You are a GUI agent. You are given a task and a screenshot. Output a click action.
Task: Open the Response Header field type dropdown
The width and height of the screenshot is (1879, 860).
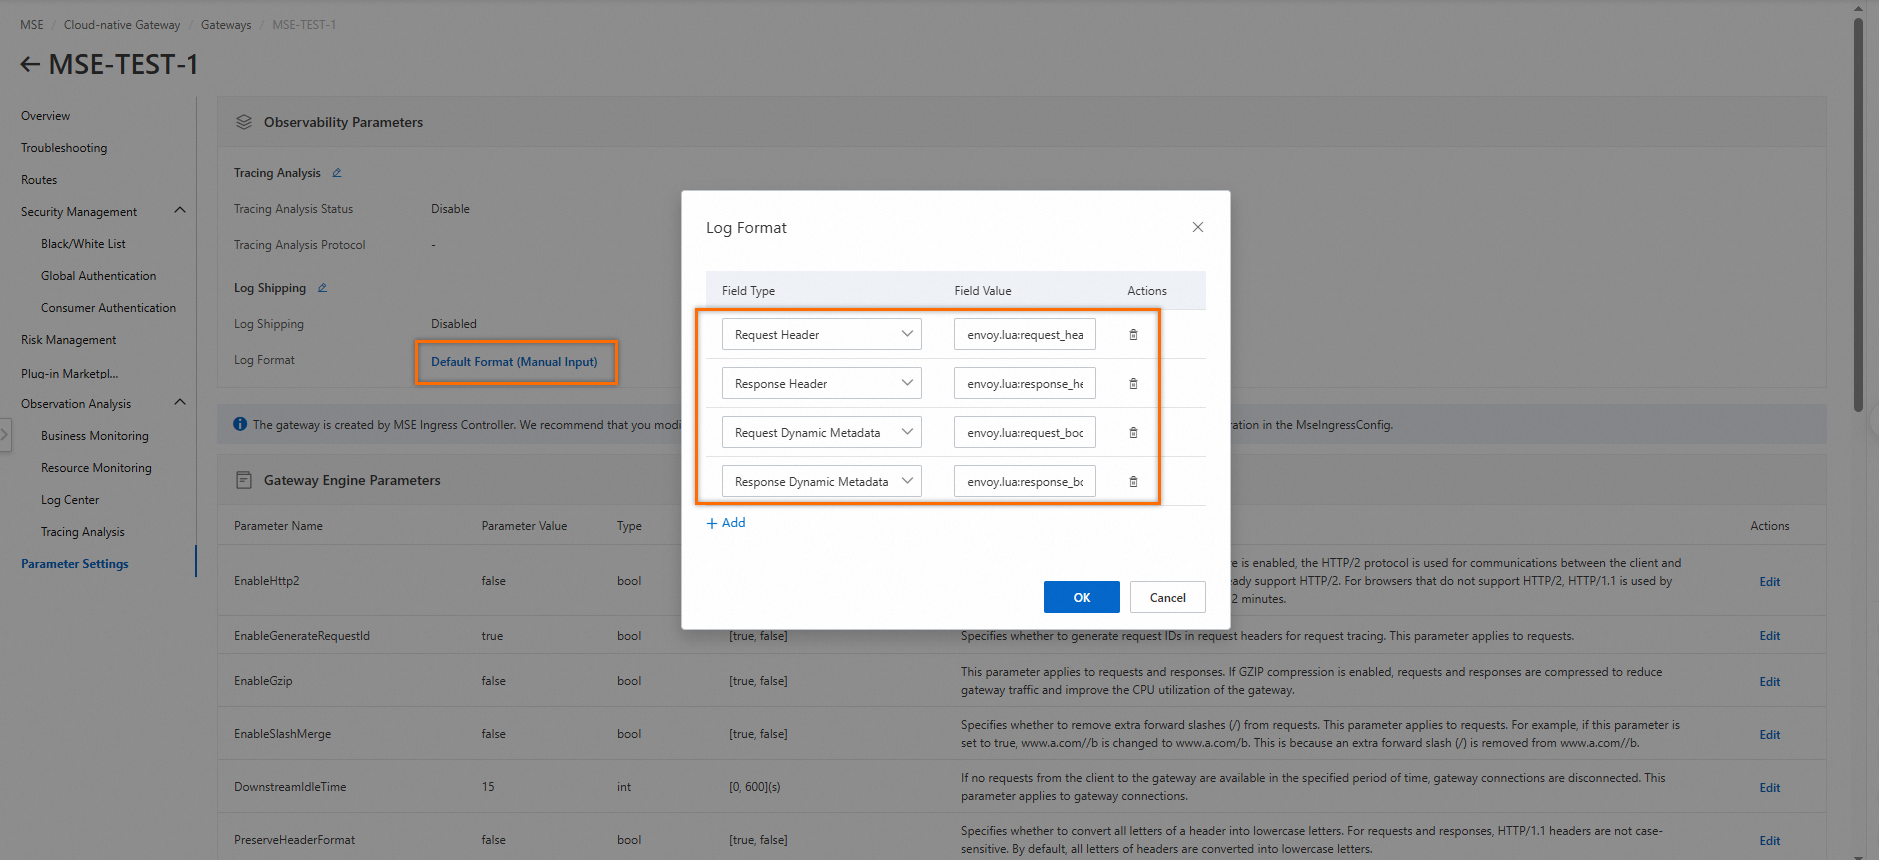[x=821, y=383]
